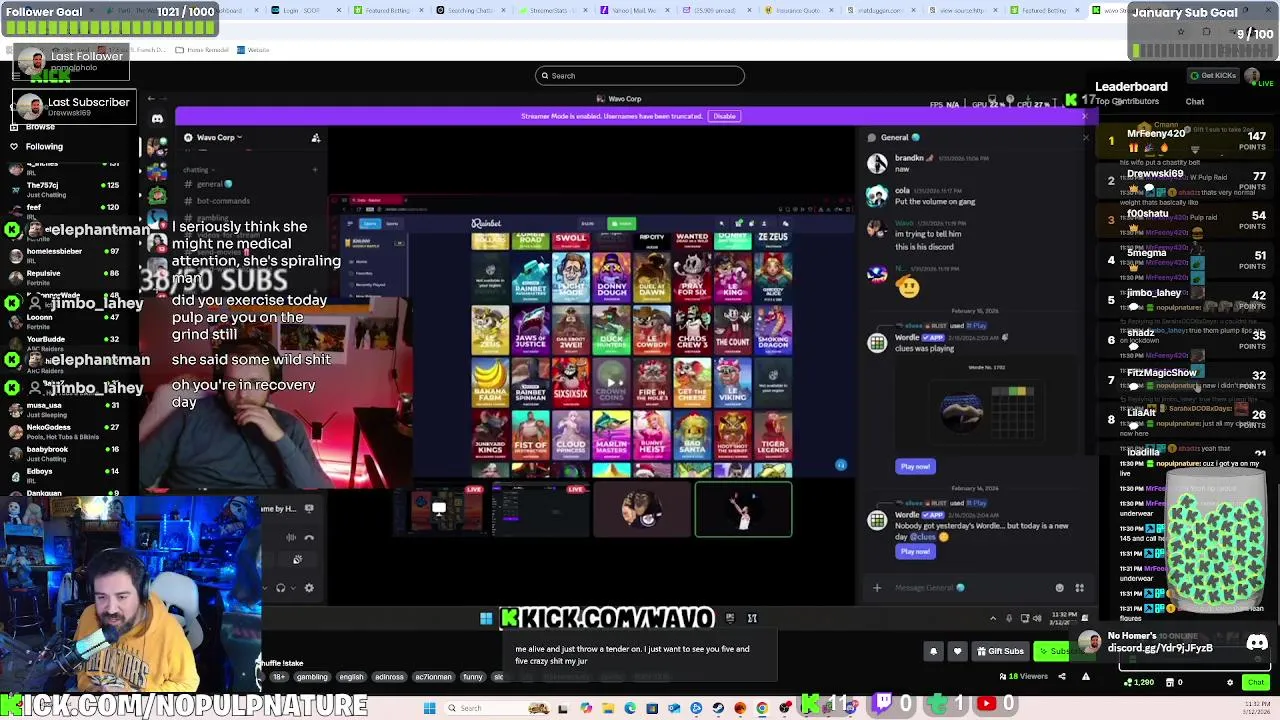Open emoji picker in Discord message bar
Screen dimensions: 1280x720
click(1060, 588)
